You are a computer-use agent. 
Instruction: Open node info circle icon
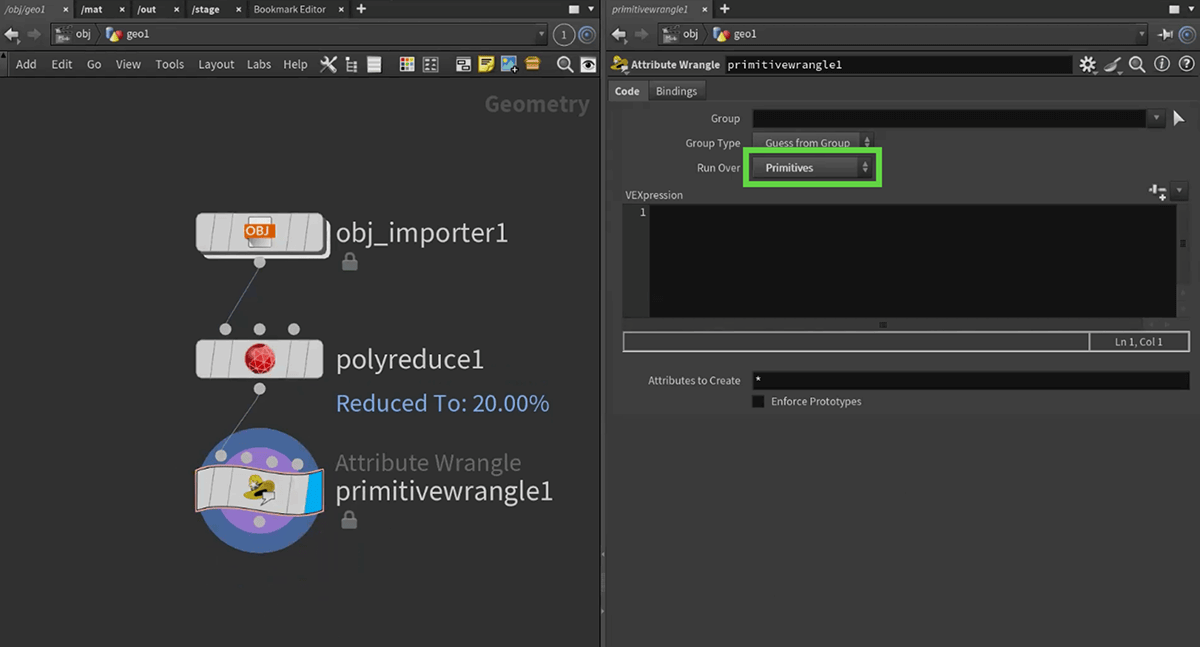pyautogui.click(x=1161, y=64)
